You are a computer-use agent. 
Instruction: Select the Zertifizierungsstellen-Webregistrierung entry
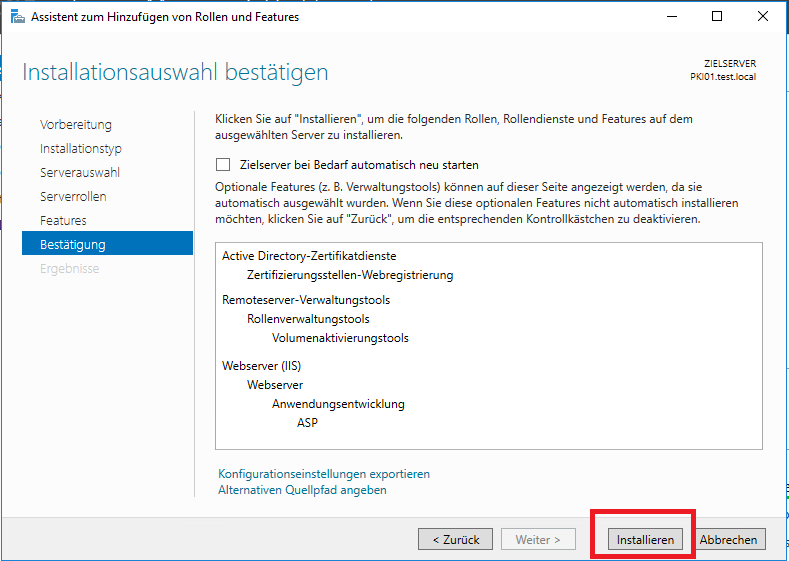(x=350, y=275)
